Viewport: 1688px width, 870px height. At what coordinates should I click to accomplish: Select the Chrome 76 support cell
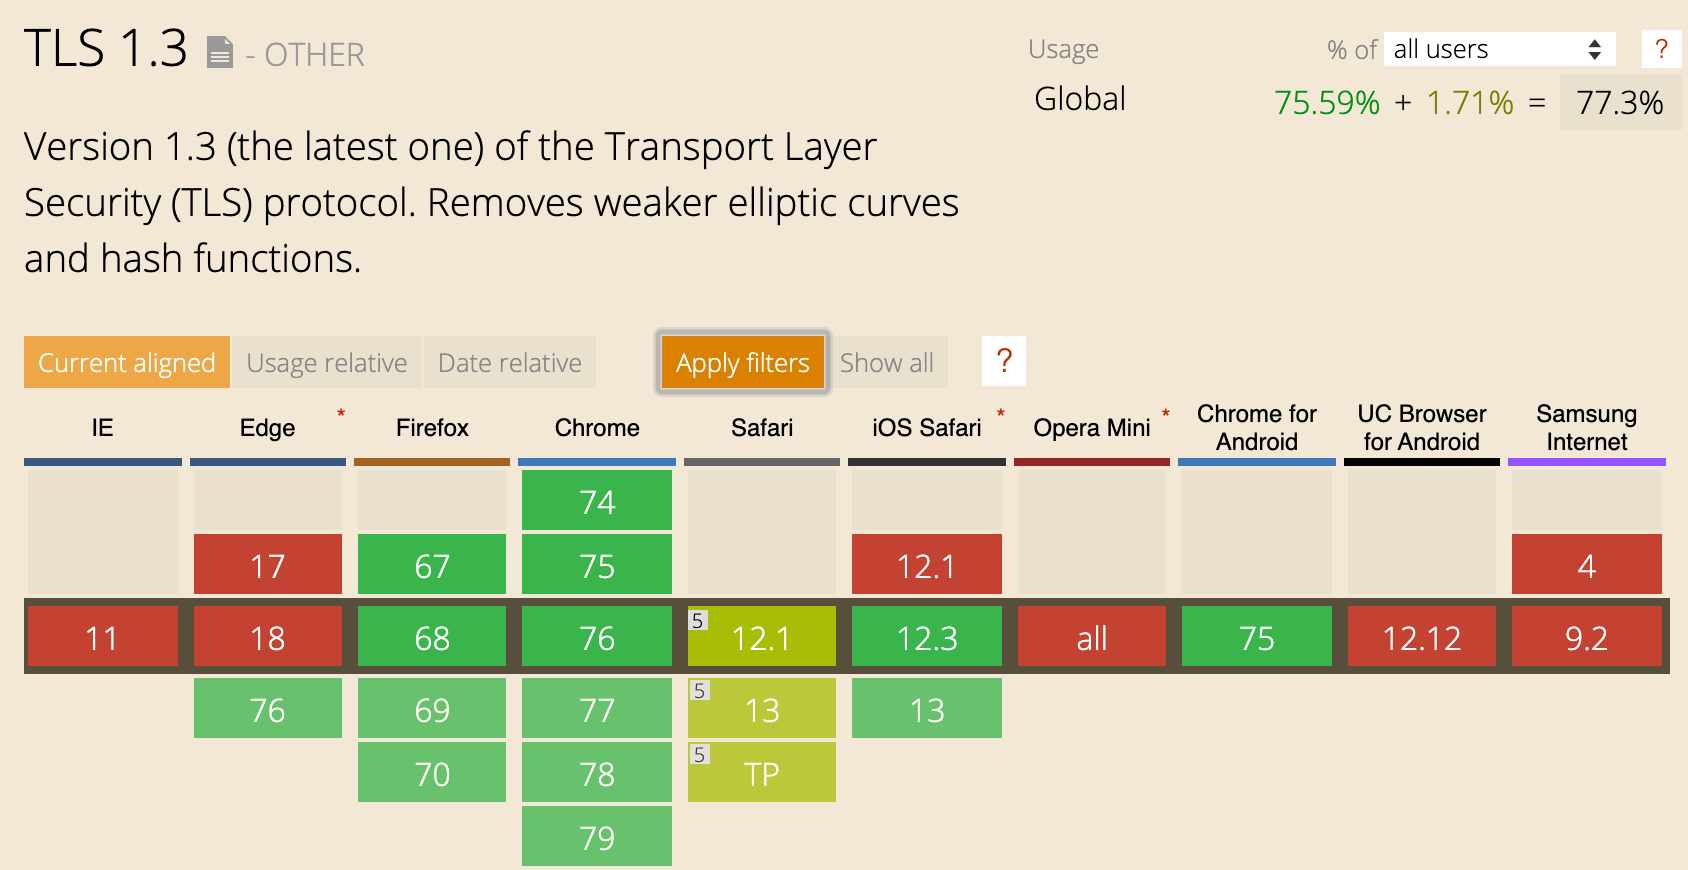click(x=596, y=637)
